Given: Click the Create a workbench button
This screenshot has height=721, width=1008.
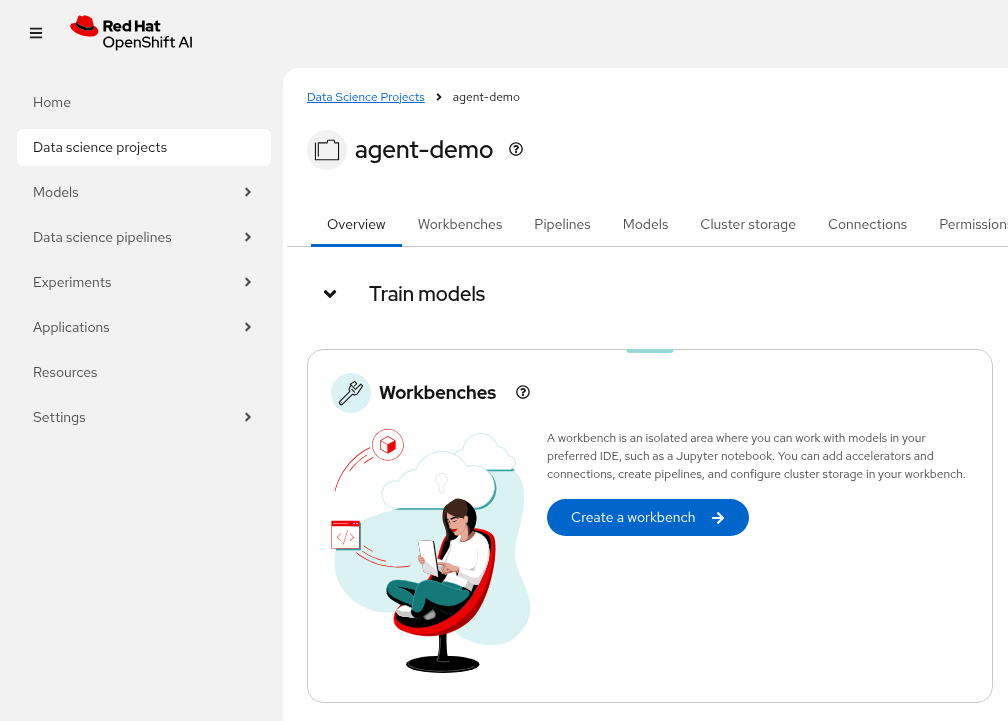Looking at the screenshot, I should tap(647, 517).
